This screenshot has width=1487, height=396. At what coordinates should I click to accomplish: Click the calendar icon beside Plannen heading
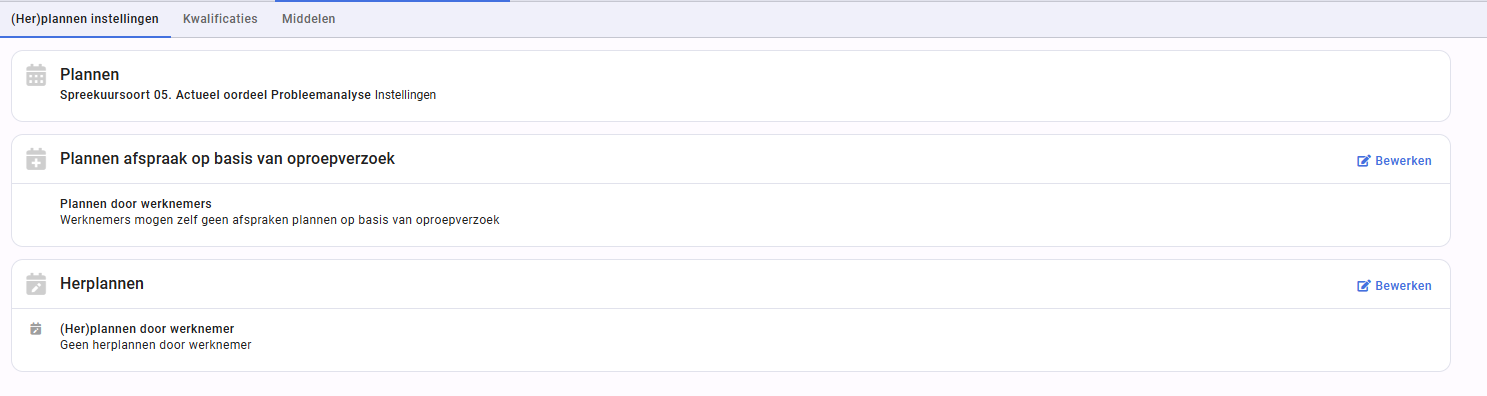click(36, 75)
